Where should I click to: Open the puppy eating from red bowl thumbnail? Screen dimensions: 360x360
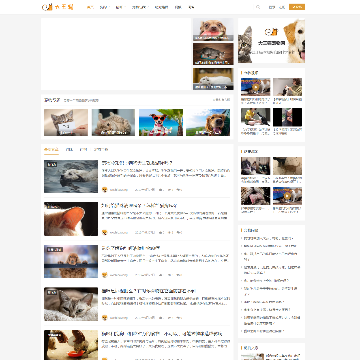pos(71,345)
